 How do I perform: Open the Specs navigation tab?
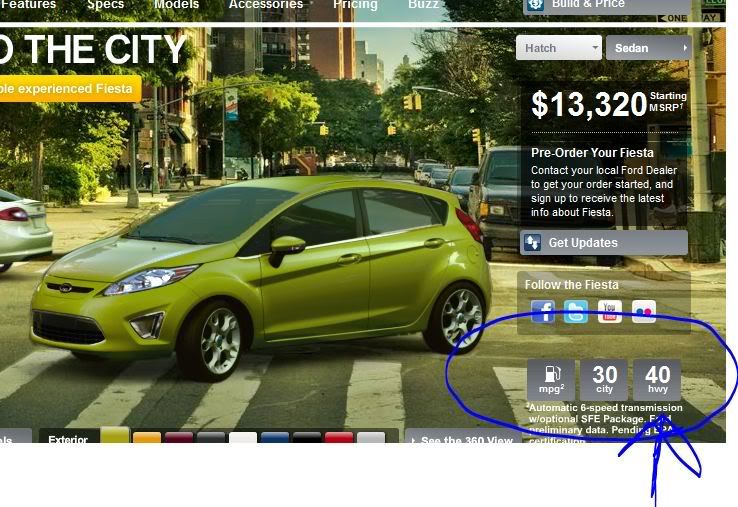(105, 5)
